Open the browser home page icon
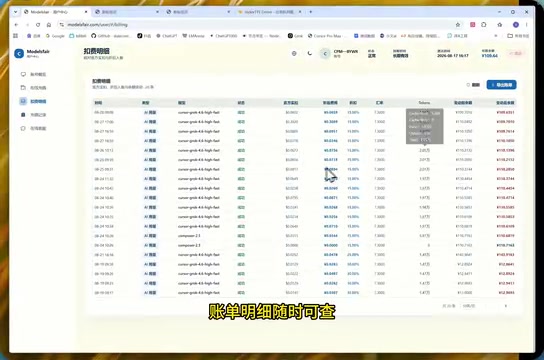This screenshot has width=544, height=360. [x=49, y=25]
